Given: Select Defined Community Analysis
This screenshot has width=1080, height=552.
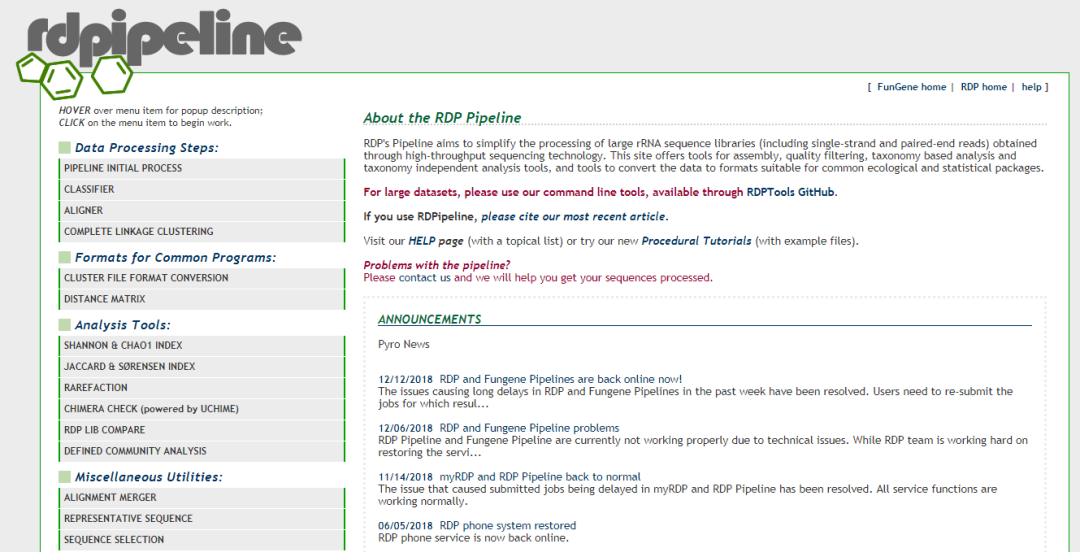Looking at the screenshot, I should [x=202, y=451].
